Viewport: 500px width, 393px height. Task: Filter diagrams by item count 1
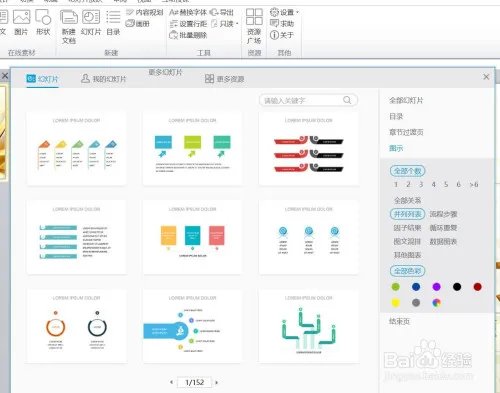tap(396, 184)
